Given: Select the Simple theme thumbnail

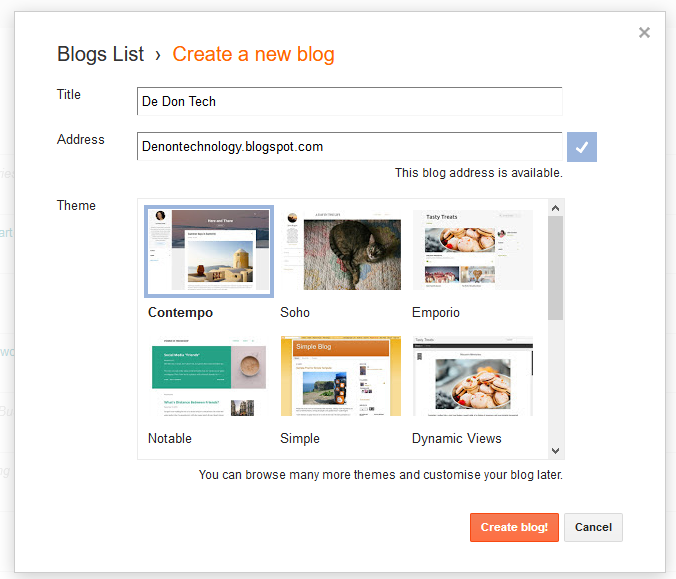Looking at the screenshot, I should coord(341,376).
